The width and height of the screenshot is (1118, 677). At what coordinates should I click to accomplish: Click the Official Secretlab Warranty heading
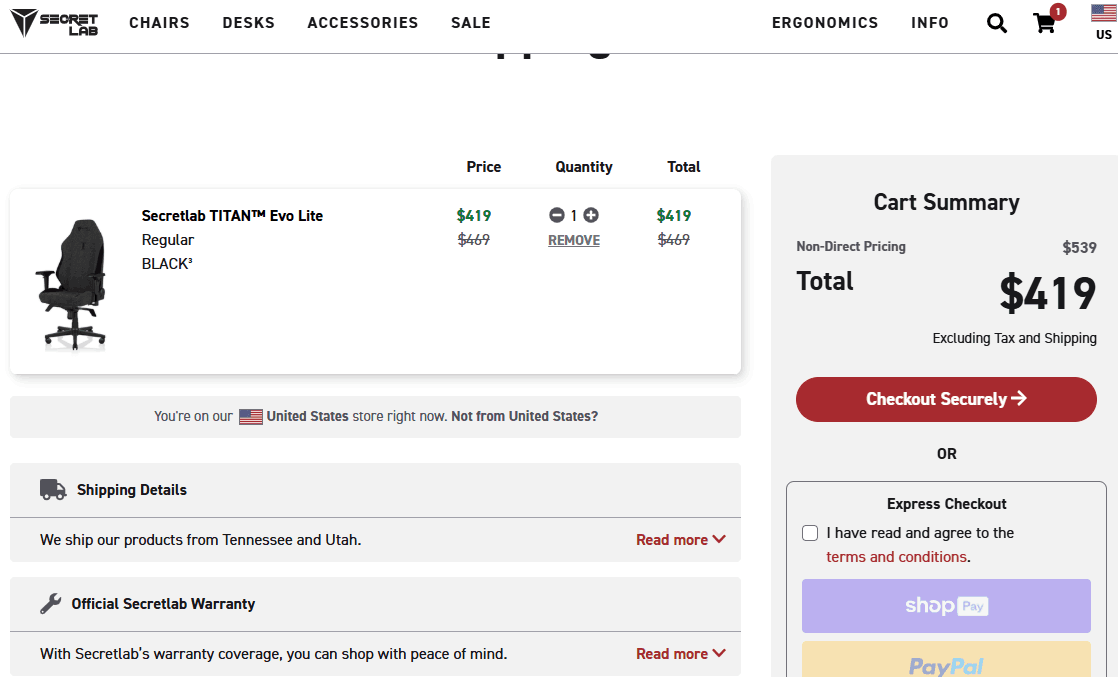coord(163,604)
